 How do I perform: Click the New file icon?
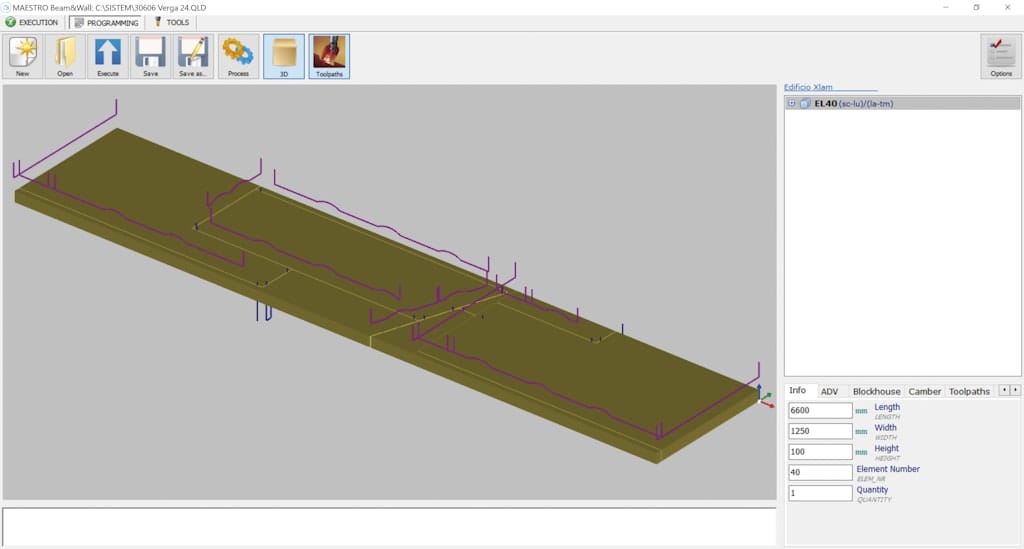22,56
